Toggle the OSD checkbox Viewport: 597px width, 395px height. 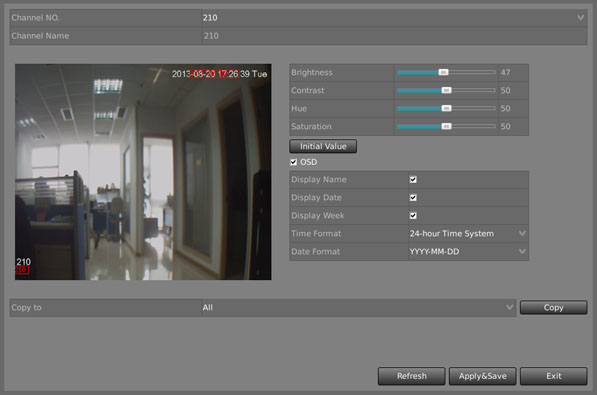point(294,162)
